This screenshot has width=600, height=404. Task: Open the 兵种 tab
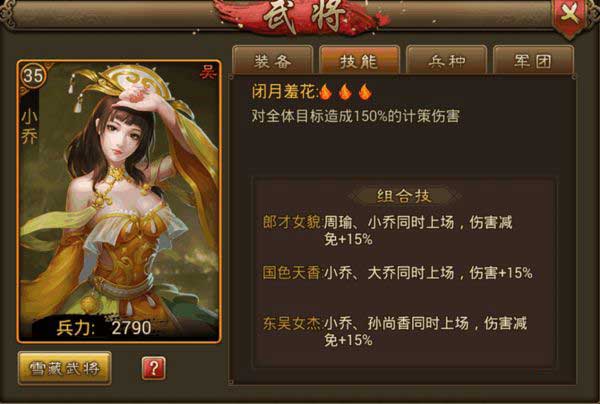tap(447, 60)
